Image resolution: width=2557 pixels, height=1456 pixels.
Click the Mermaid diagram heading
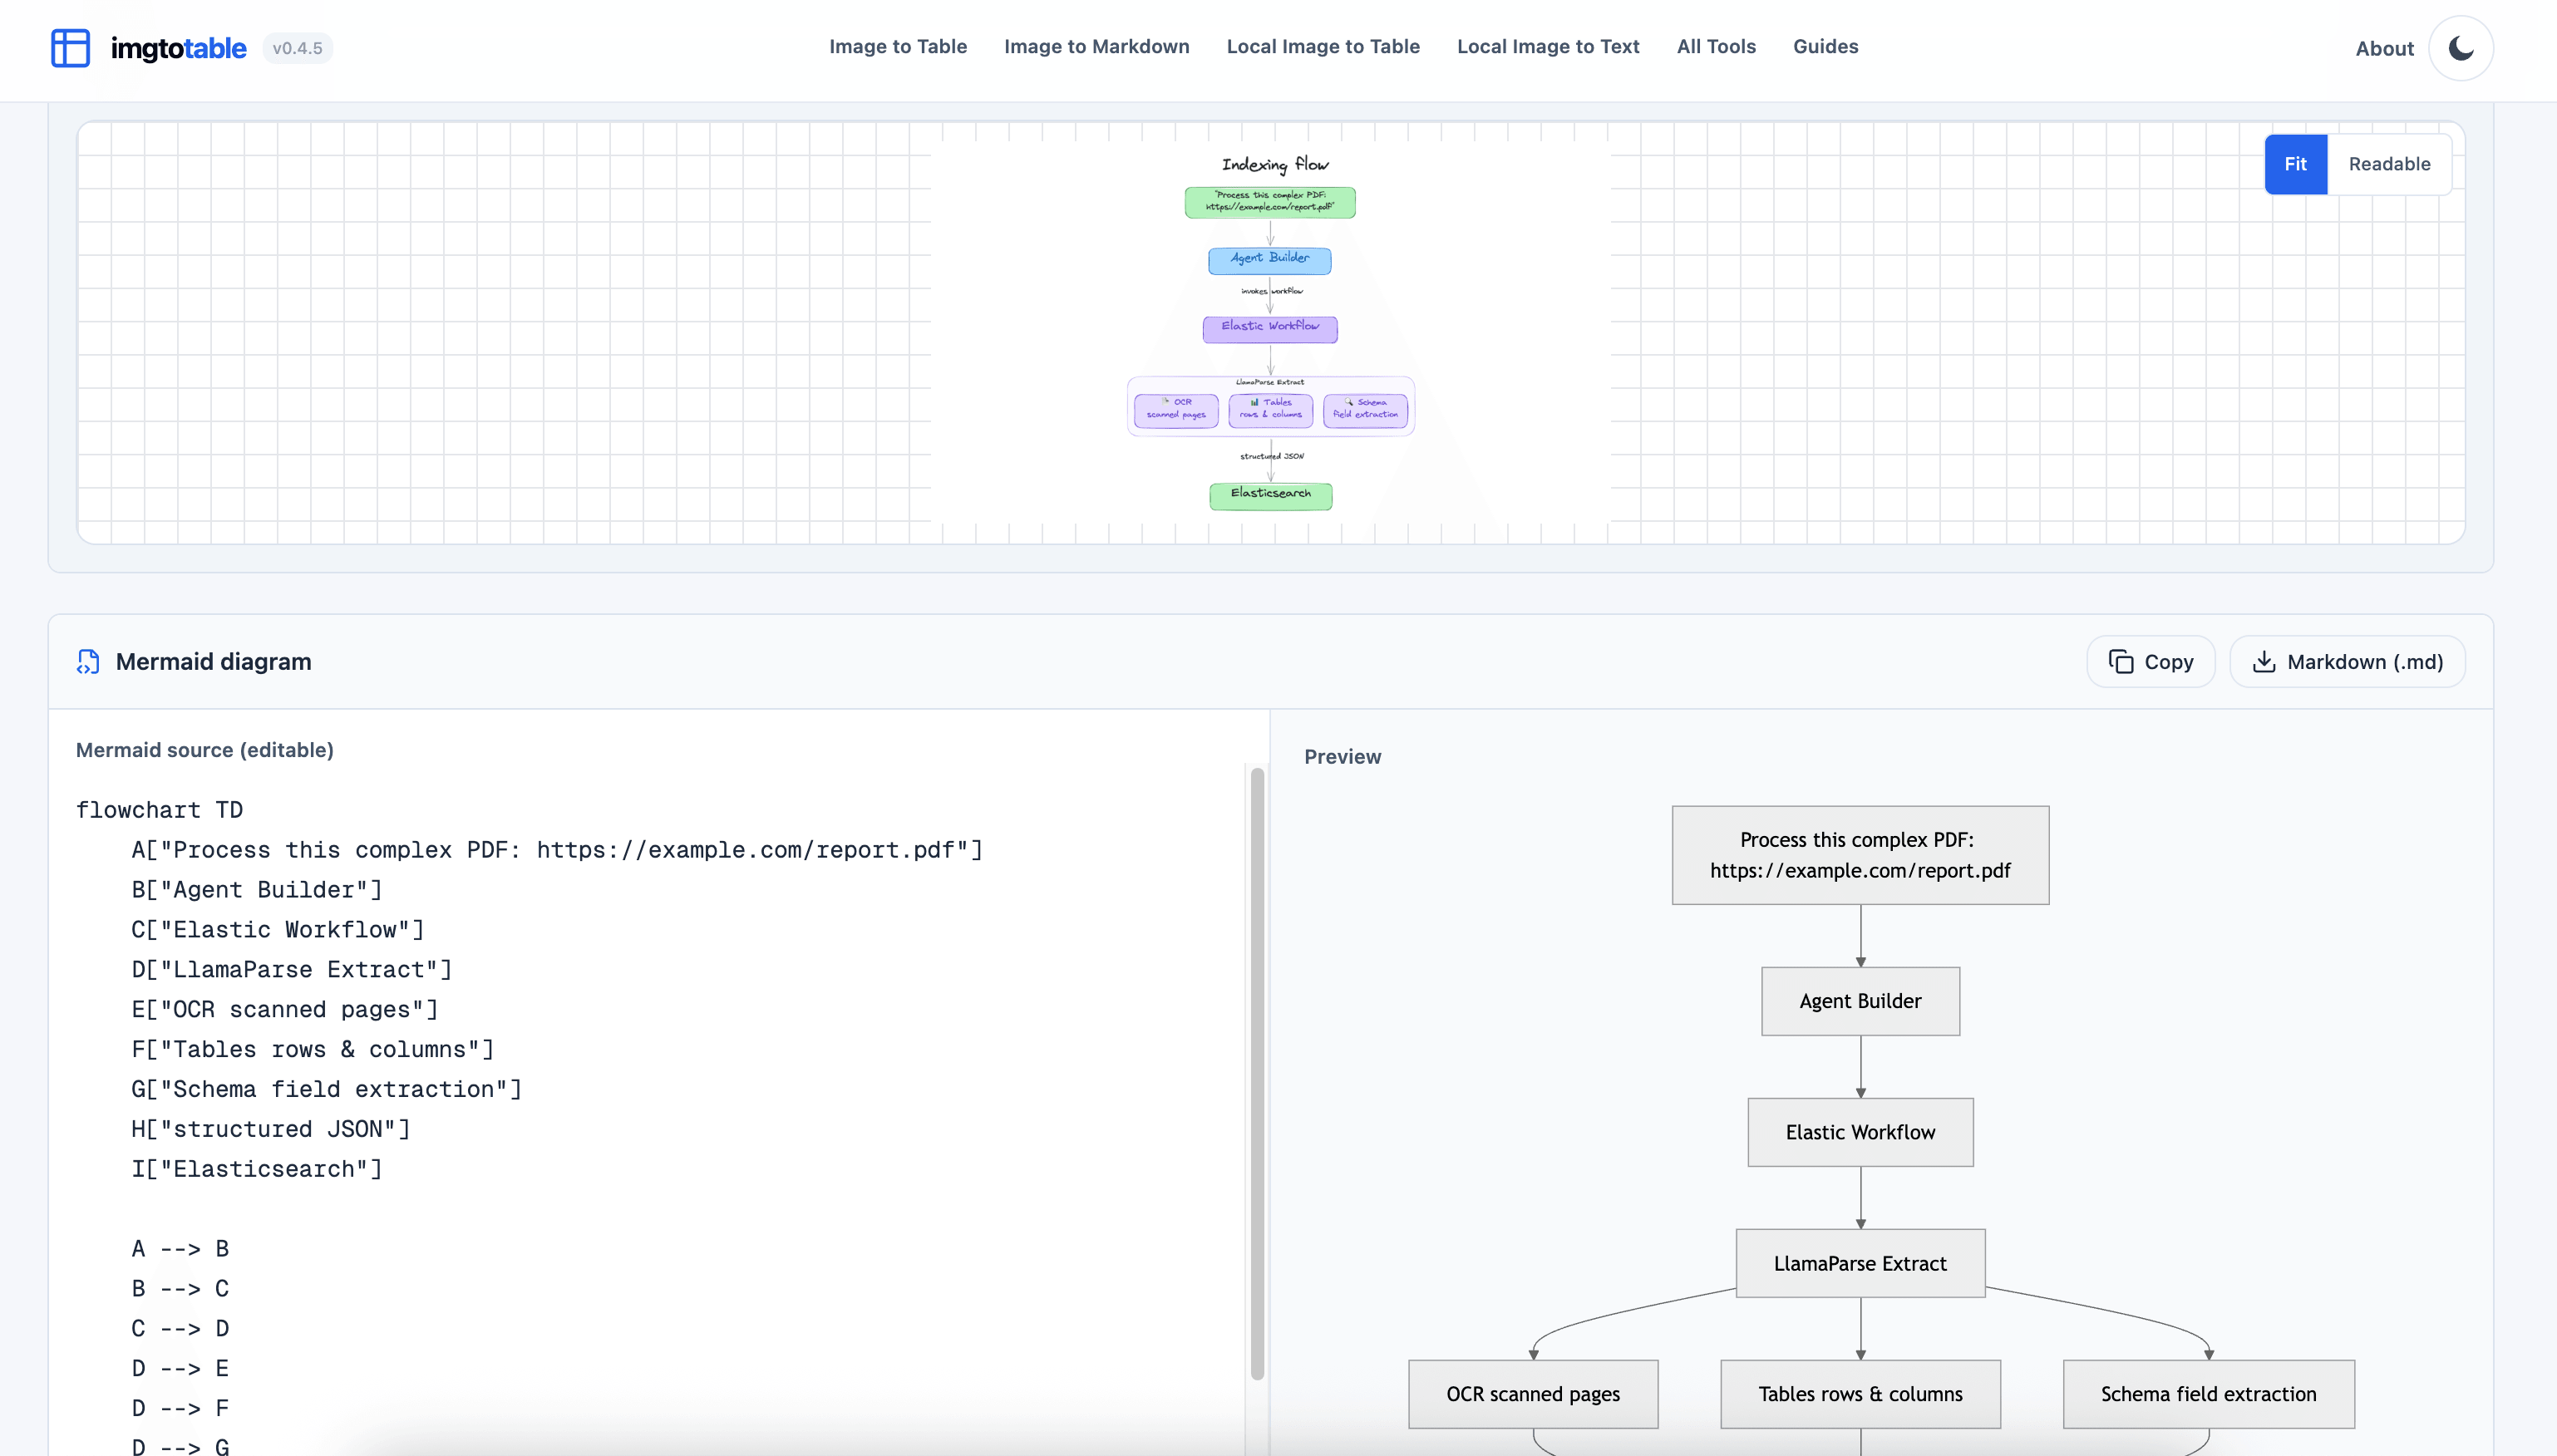(x=213, y=662)
